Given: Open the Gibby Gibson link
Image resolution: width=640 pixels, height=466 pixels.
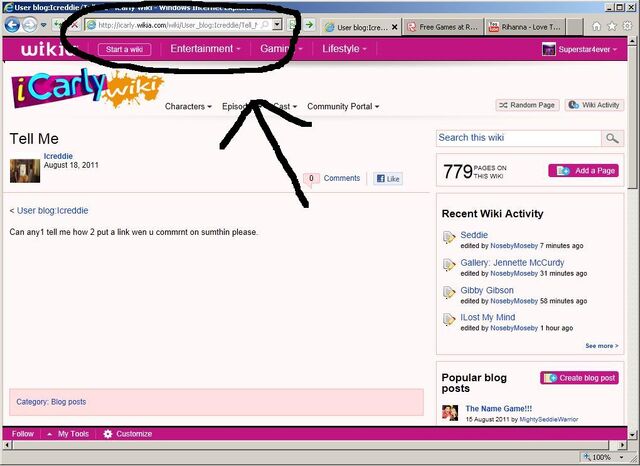Looking at the screenshot, I should pyautogui.click(x=487, y=290).
